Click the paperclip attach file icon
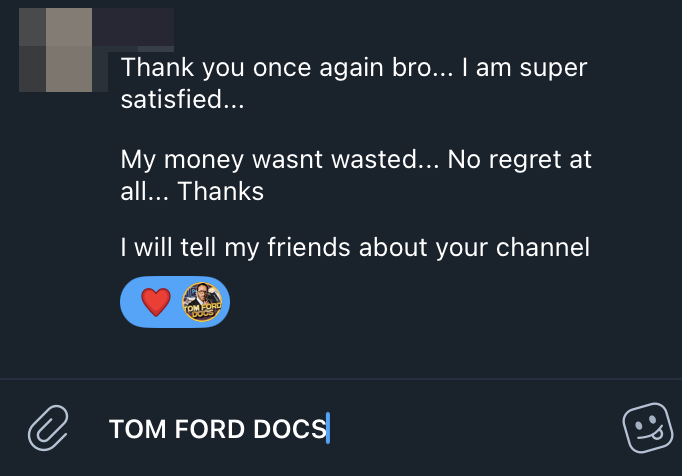Viewport: 682px width, 476px height. (47, 428)
